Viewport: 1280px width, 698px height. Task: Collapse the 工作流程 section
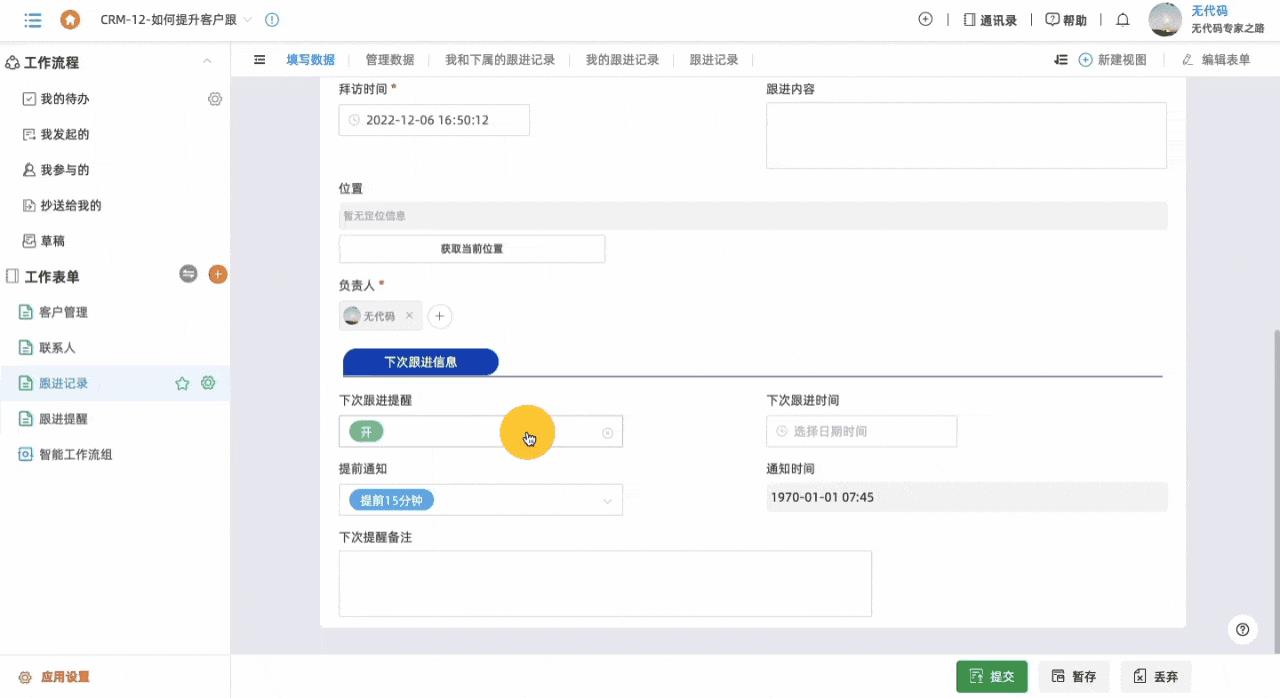coord(207,62)
